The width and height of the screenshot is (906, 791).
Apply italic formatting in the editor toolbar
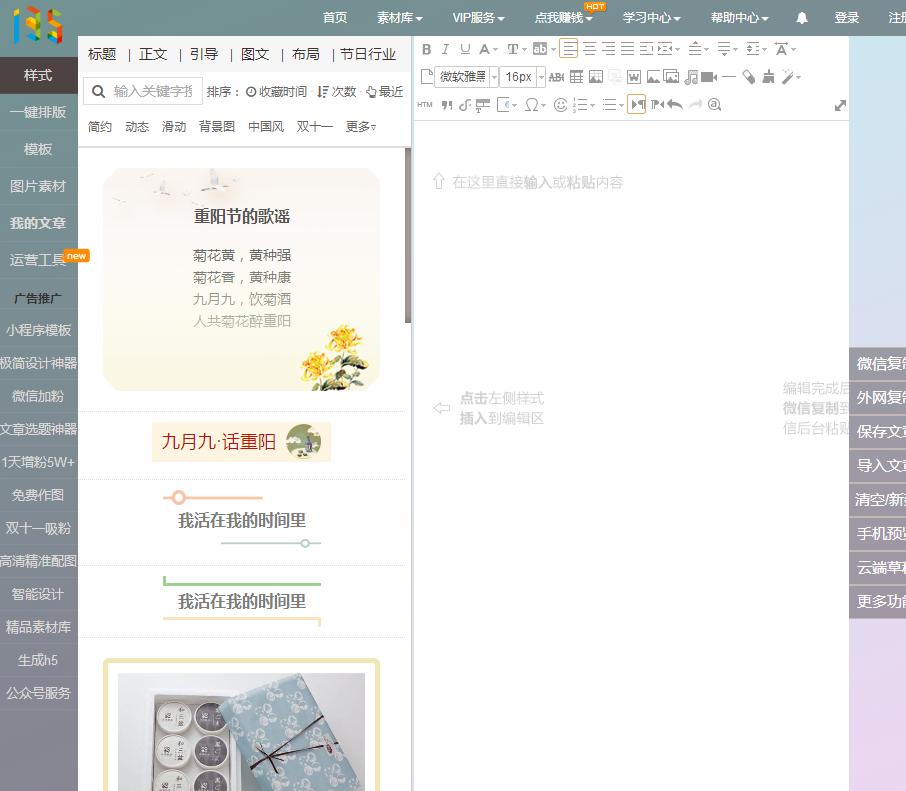click(445, 49)
